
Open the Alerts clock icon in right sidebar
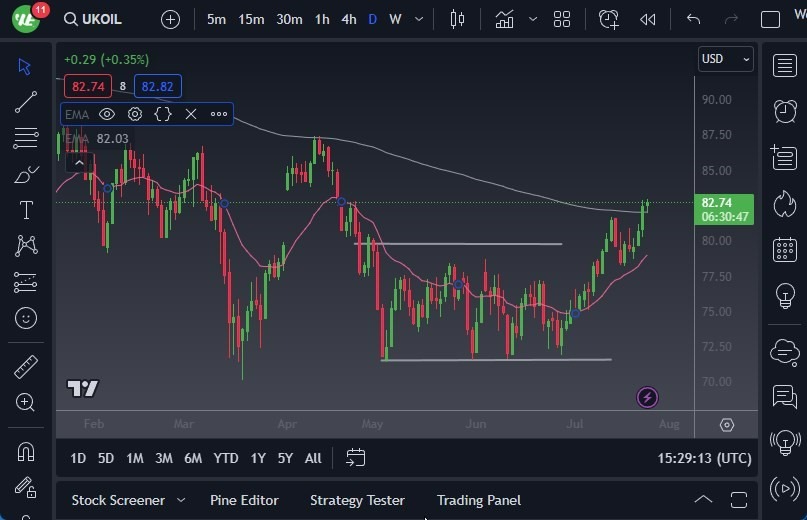[x=785, y=110]
